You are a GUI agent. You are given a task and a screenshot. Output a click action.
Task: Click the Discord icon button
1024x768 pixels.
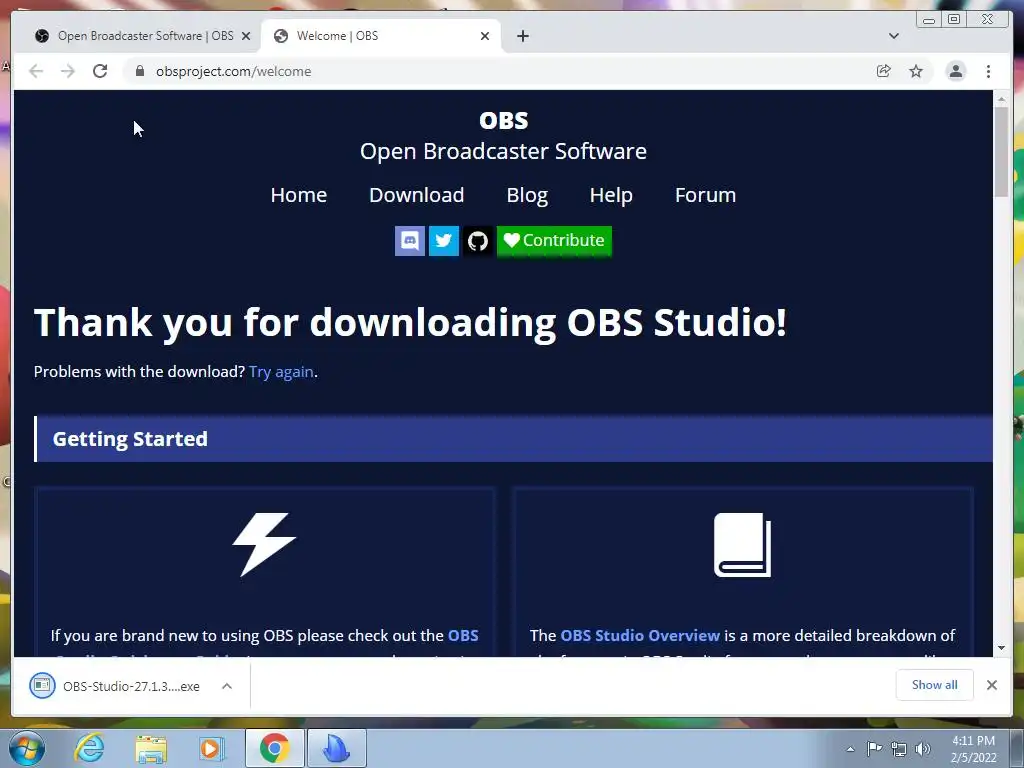pos(409,241)
